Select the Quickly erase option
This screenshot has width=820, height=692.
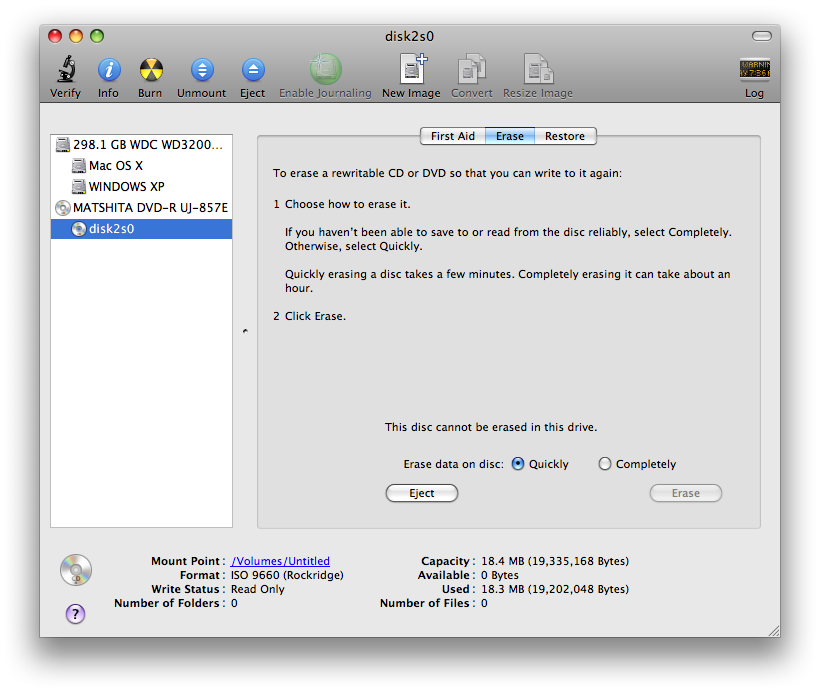pyautogui.click(x=517, y=463)
